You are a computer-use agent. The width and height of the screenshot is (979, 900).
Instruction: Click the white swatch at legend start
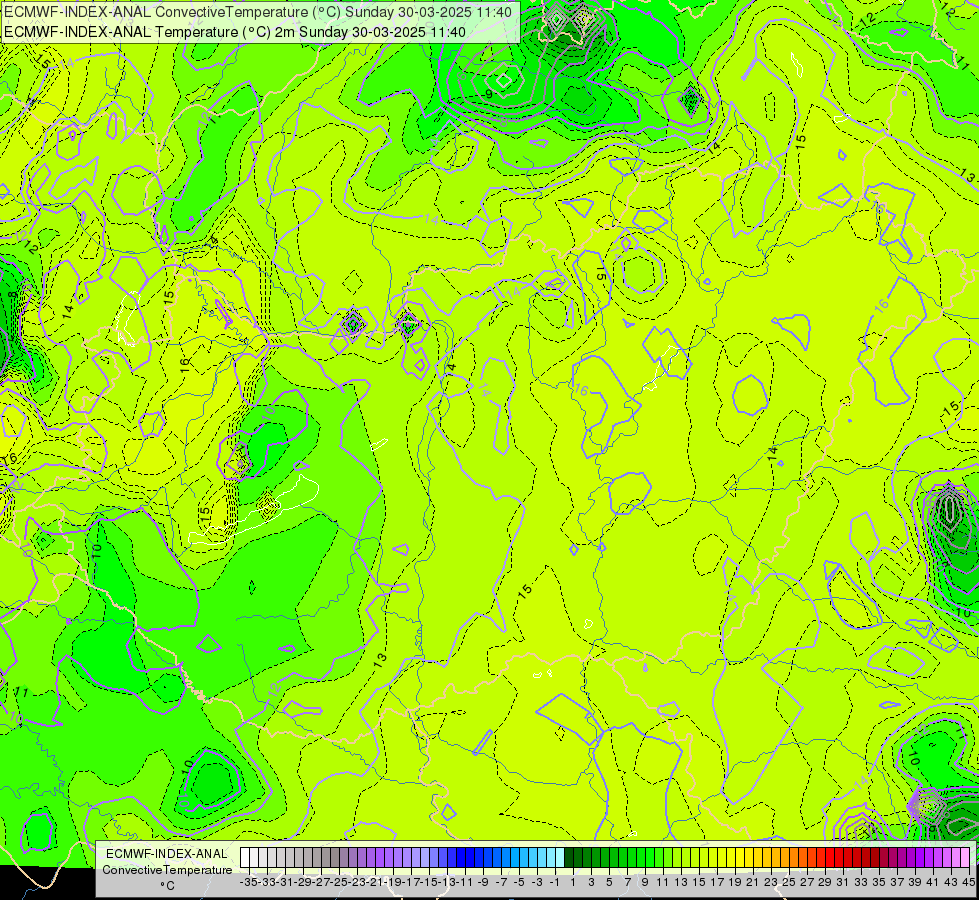pos(245,858)
